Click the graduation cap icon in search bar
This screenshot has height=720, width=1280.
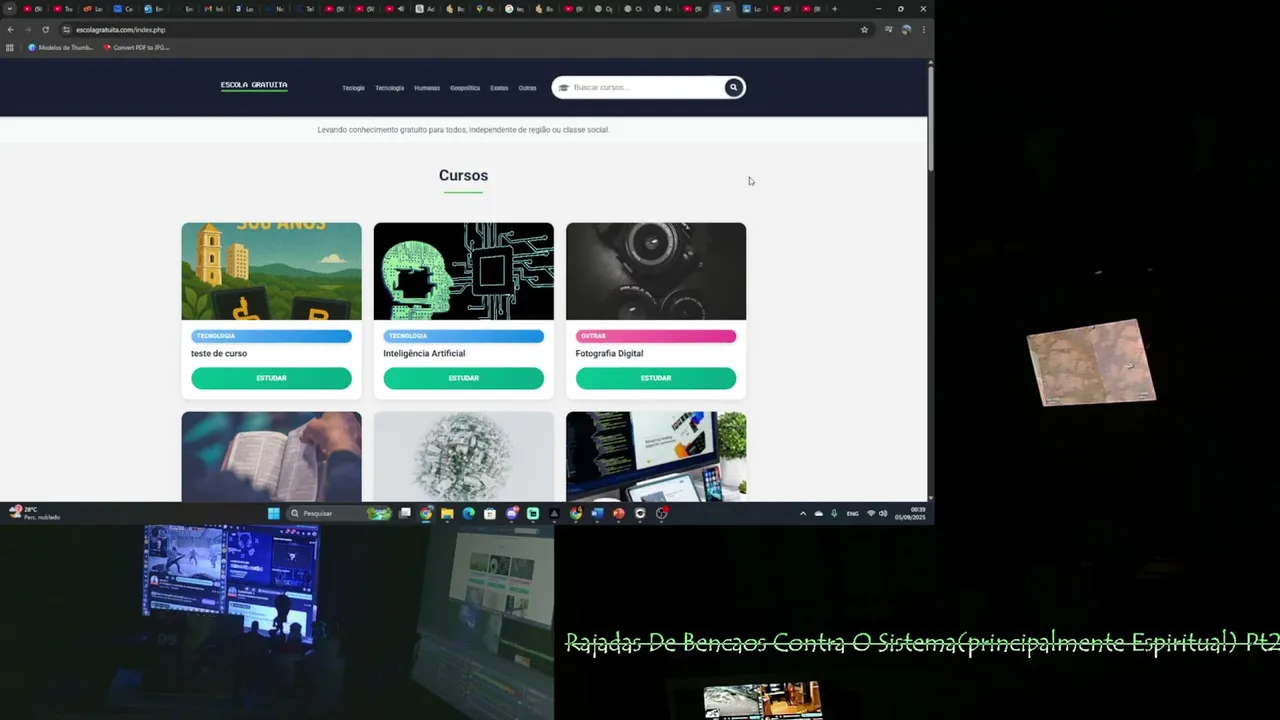[x=564, y=88]
